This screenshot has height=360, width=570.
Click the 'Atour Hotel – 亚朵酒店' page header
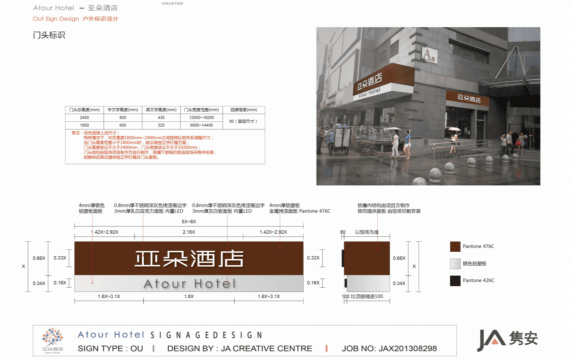point(75,8)
